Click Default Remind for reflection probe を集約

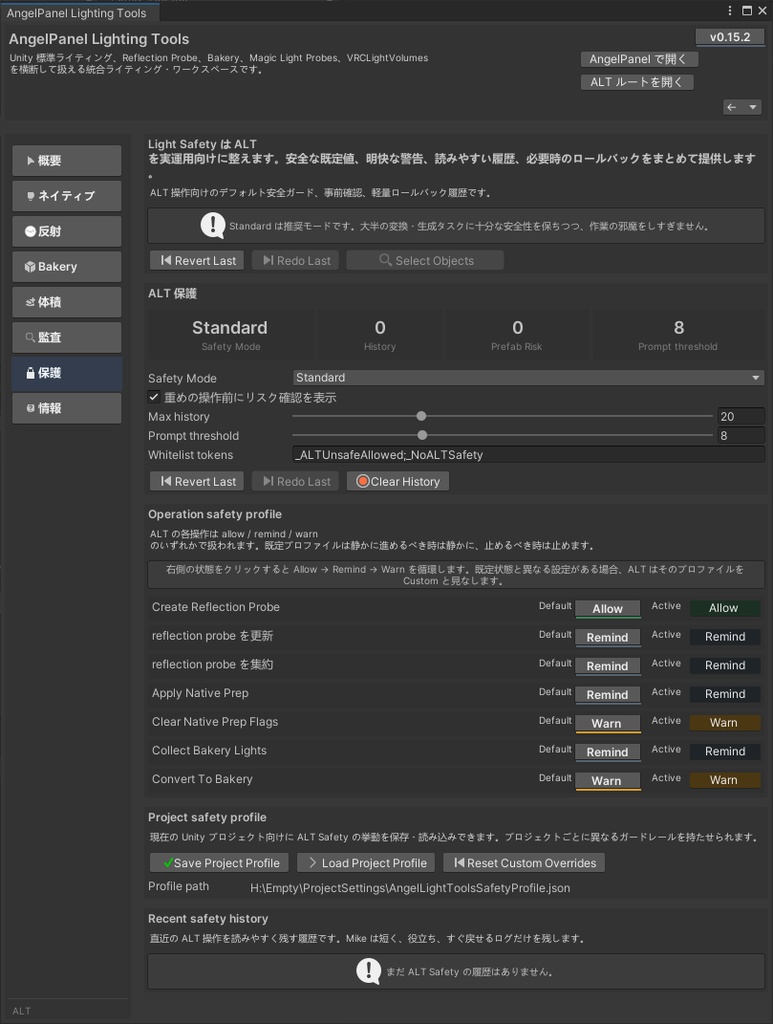tap(608, 666)
